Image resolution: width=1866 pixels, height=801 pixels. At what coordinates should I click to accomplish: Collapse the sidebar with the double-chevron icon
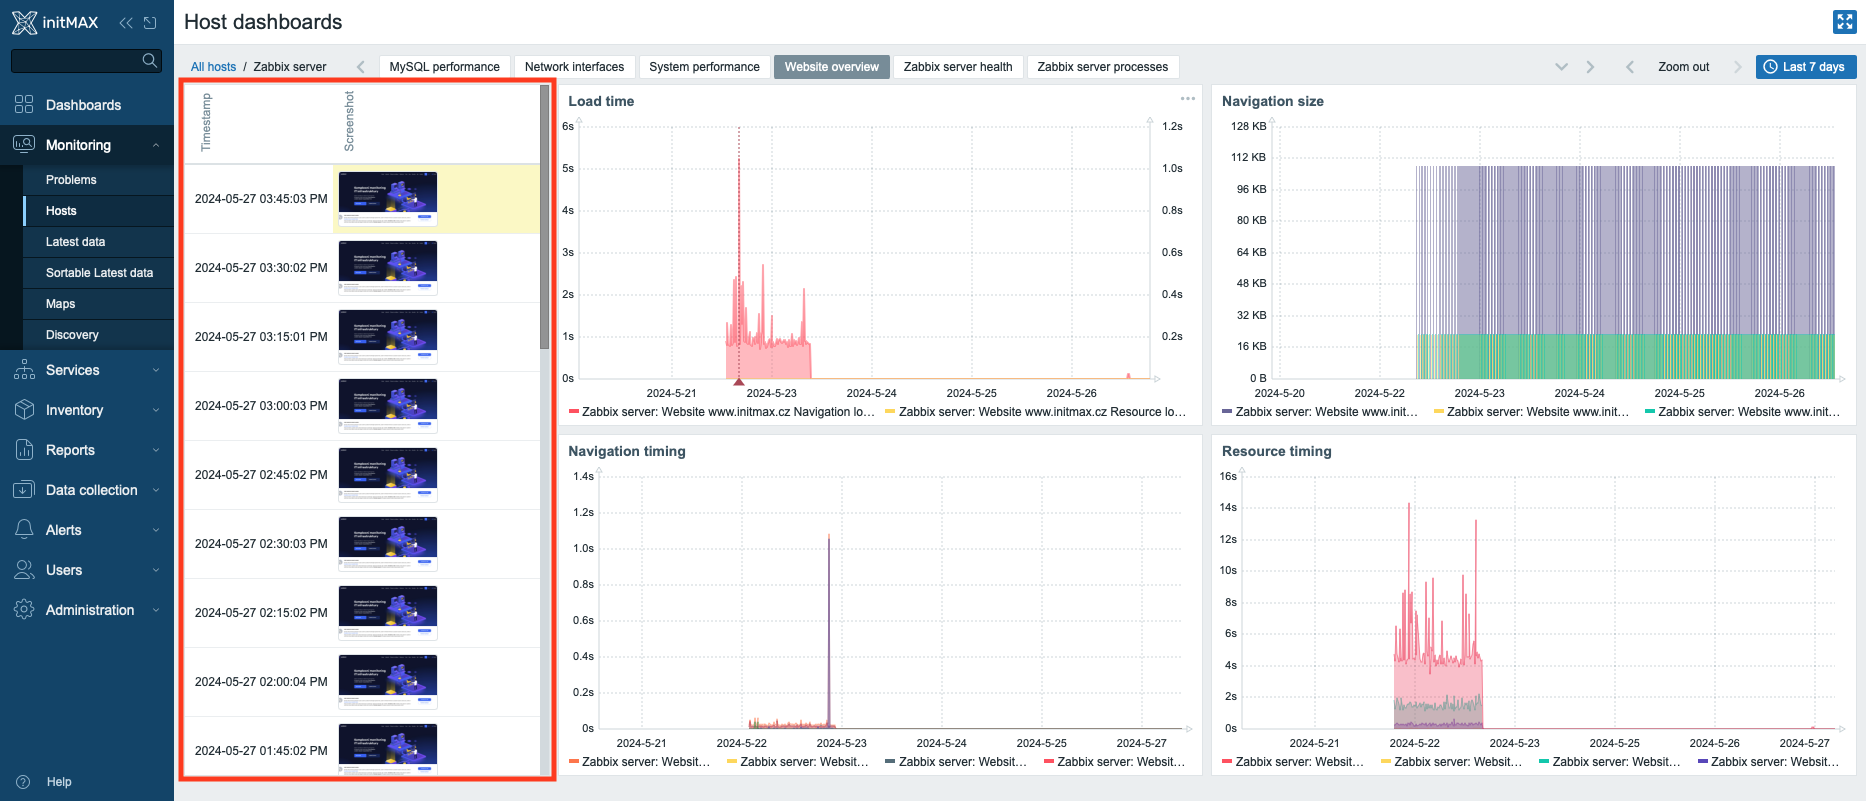coord(126,23)
